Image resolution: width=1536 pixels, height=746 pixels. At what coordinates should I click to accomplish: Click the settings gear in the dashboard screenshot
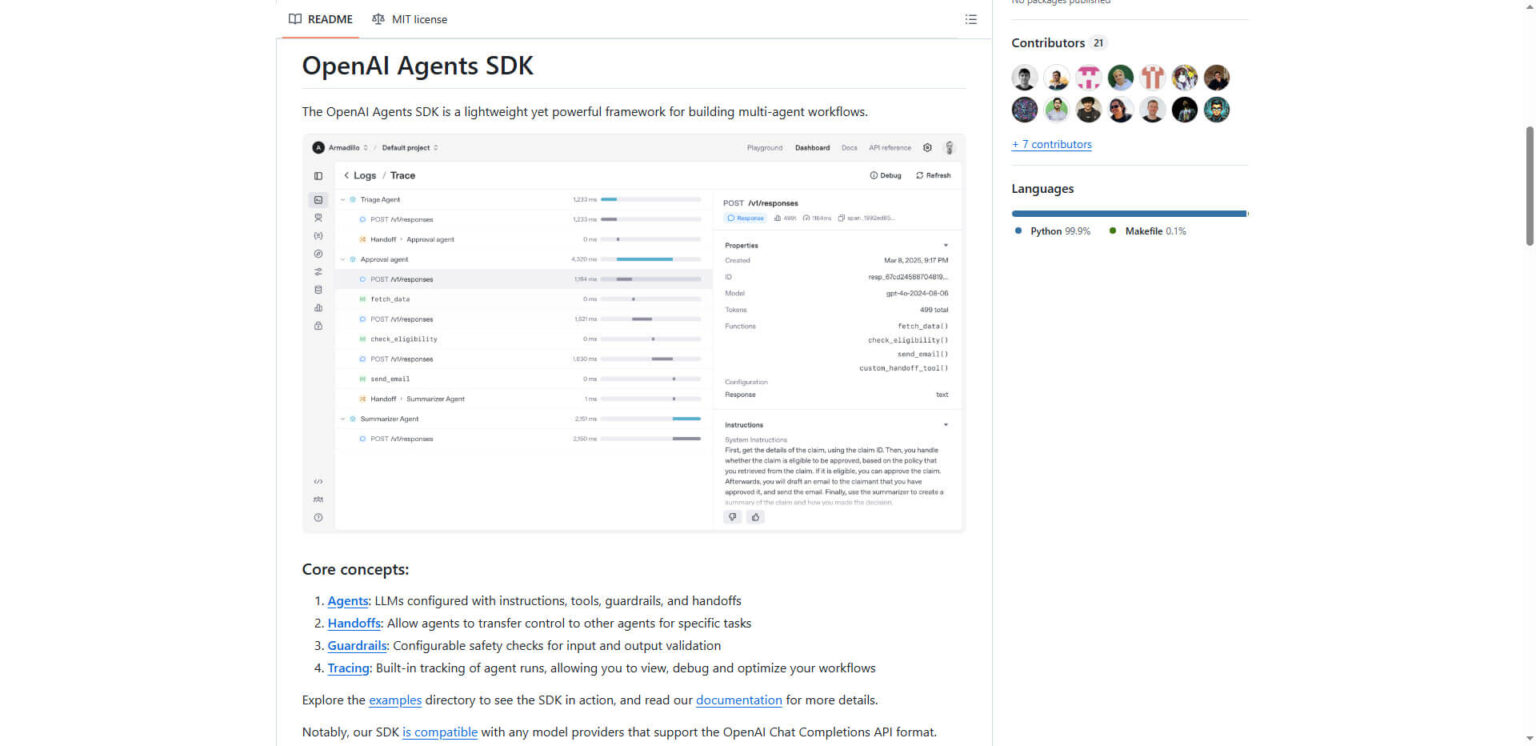click(x=927, y=147)
